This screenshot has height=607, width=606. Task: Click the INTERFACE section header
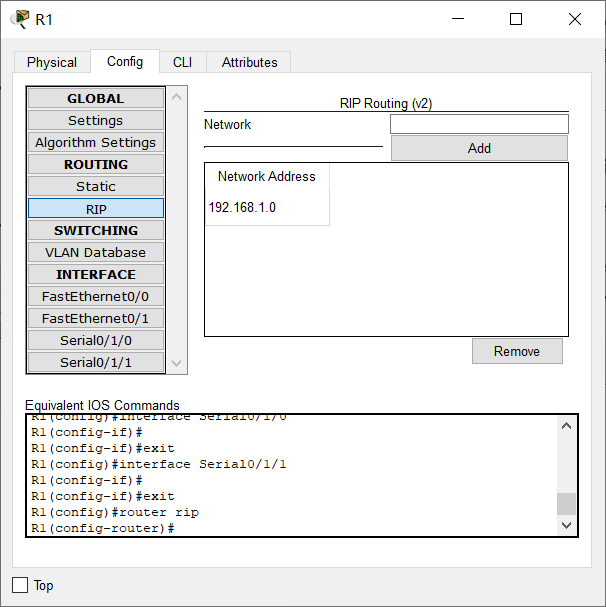click(x=96, y=274)
